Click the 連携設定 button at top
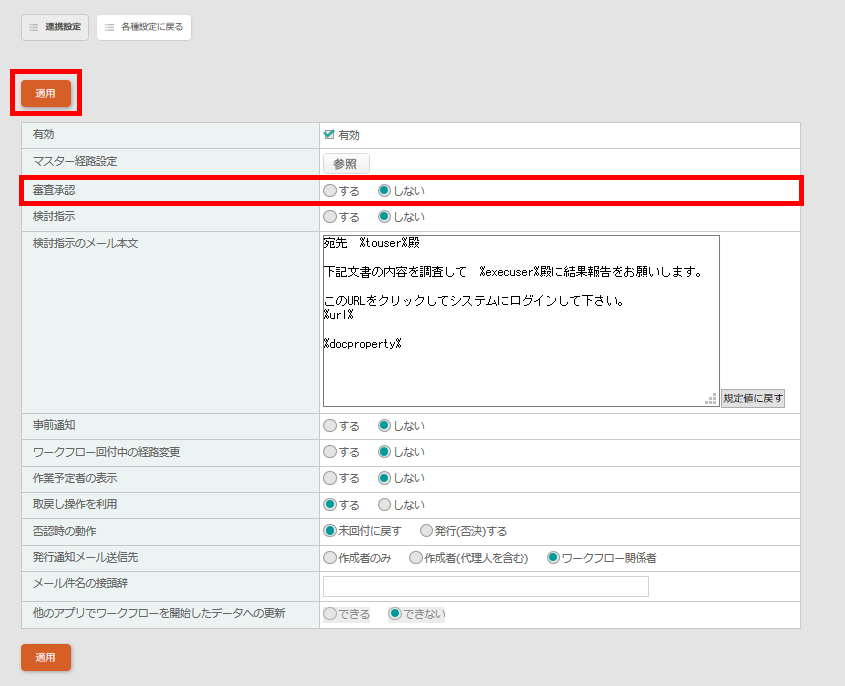Image resolution: width=845 pixels, height=686 pixels. tap(55, 27)
